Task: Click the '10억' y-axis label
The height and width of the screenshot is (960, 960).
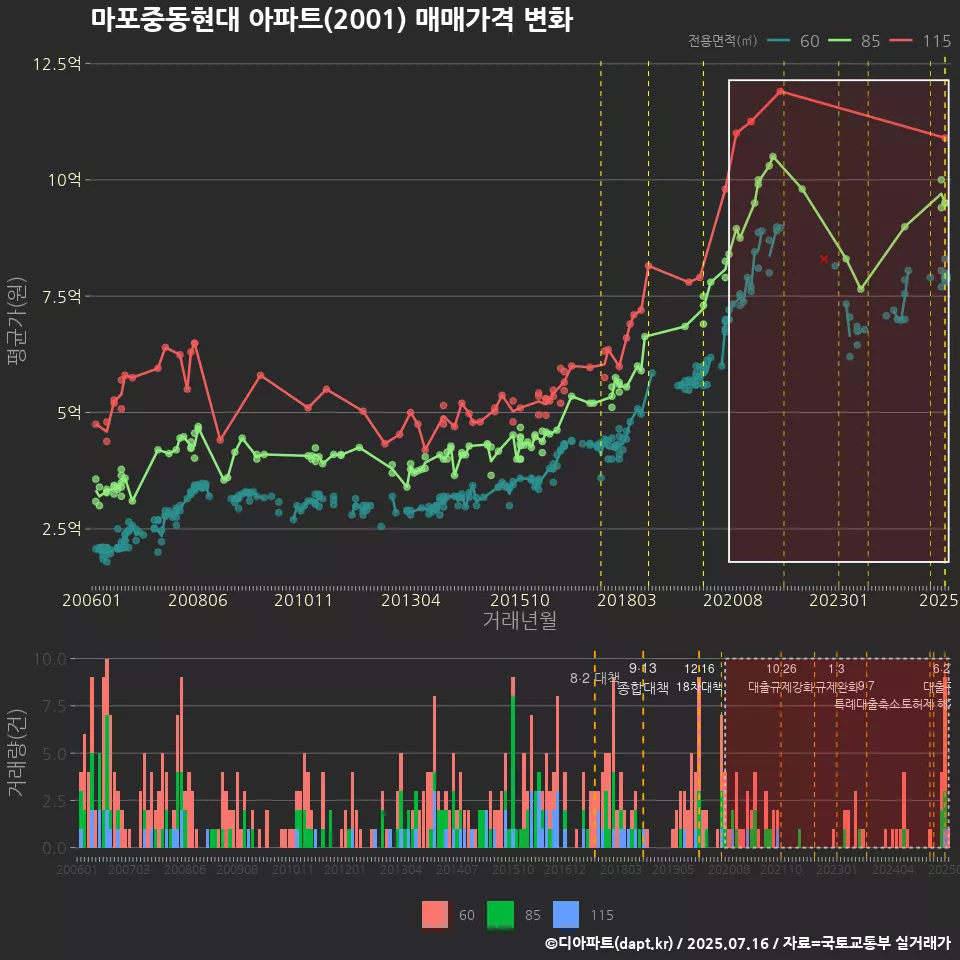Action: 64,180
